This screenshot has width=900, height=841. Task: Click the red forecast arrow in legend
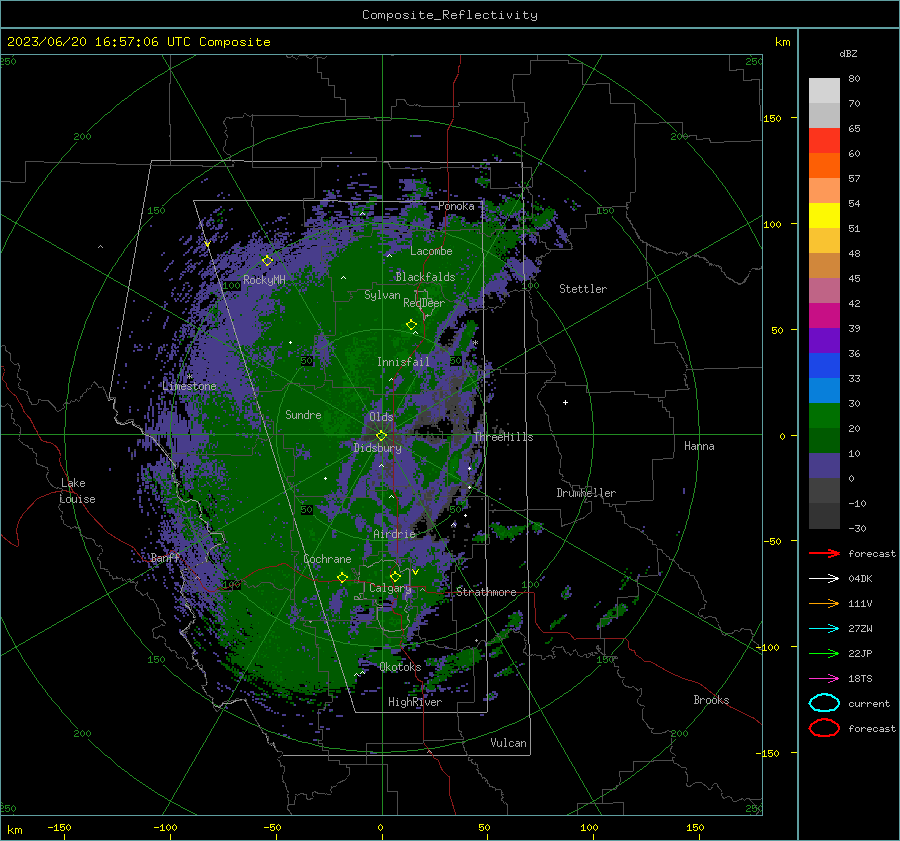(824, 553)
